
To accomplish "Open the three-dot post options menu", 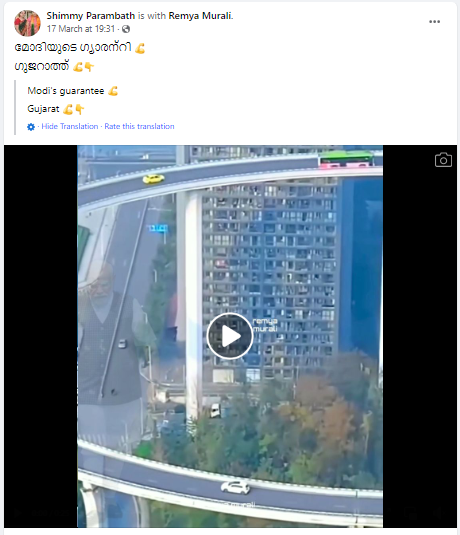I will point(434,22).
